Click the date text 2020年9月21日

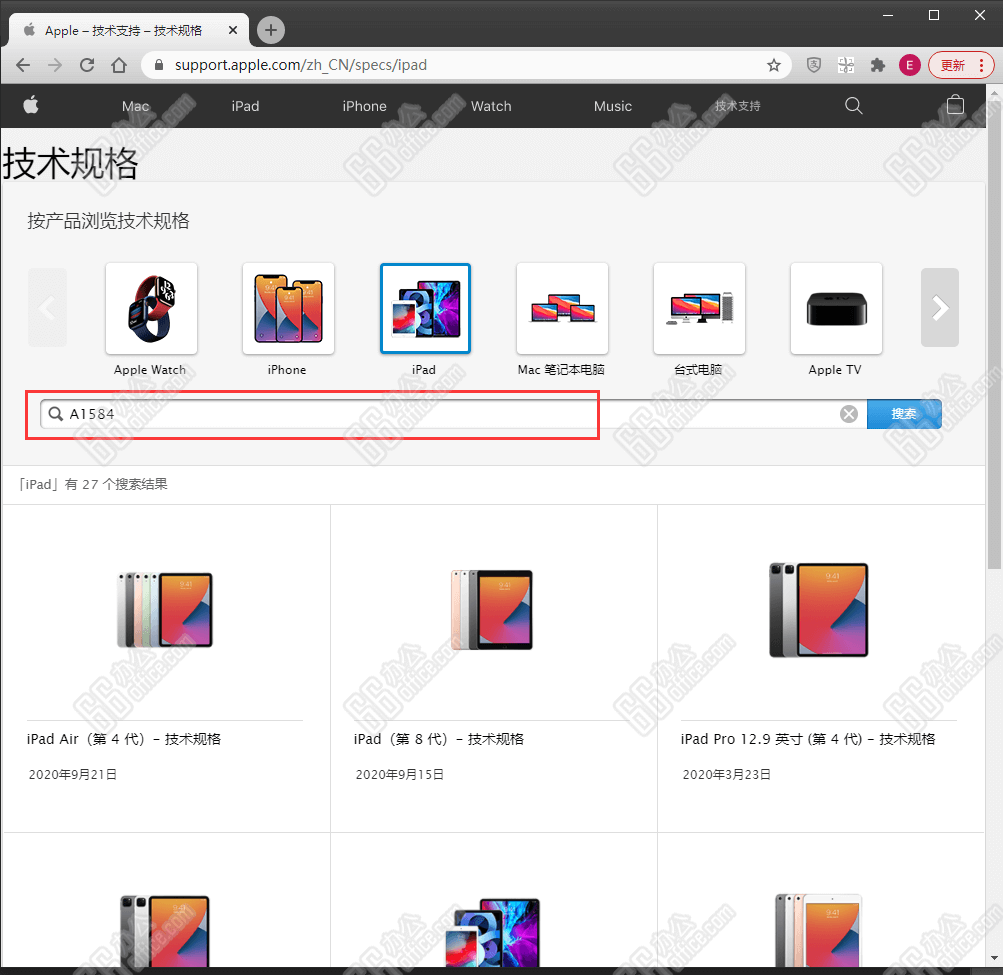coord(73,775)
